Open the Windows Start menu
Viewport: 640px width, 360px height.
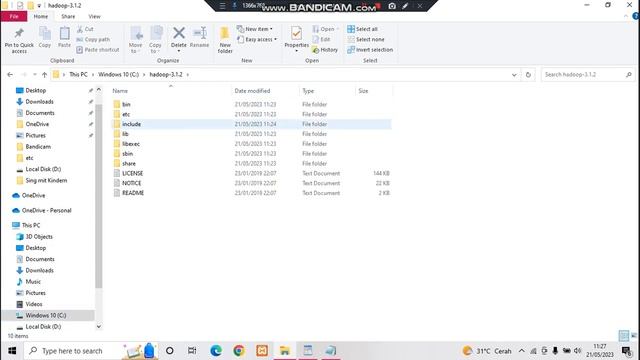click(12, 351)
